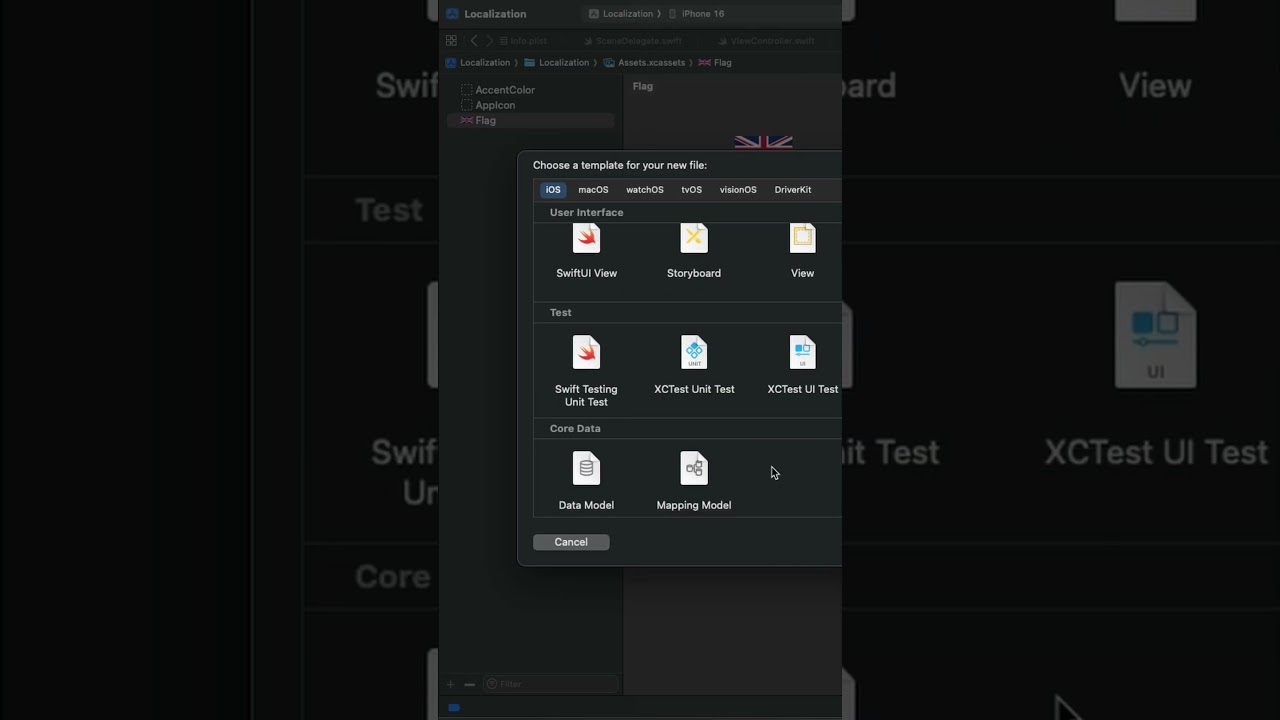Remove asset with the minus button
The width and height of the screenshot is (1280, 720).
(x=469, y=684)
